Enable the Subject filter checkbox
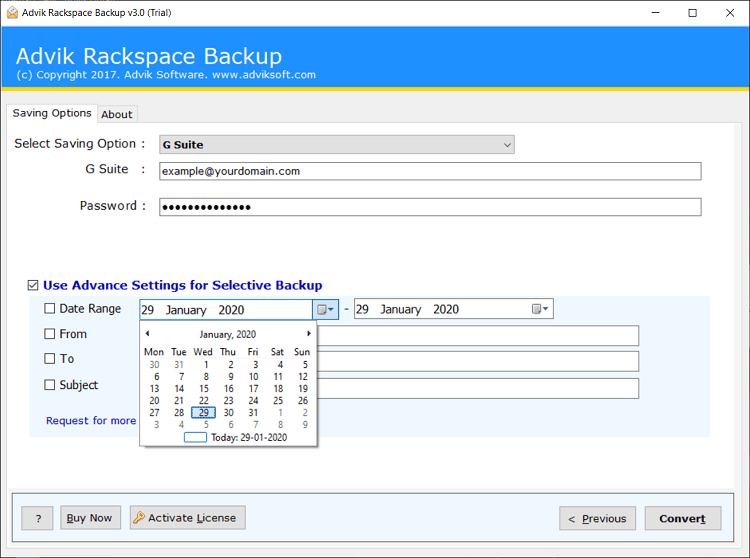The width and height of the screenshot is (750, 558). (x=49, y=385)
